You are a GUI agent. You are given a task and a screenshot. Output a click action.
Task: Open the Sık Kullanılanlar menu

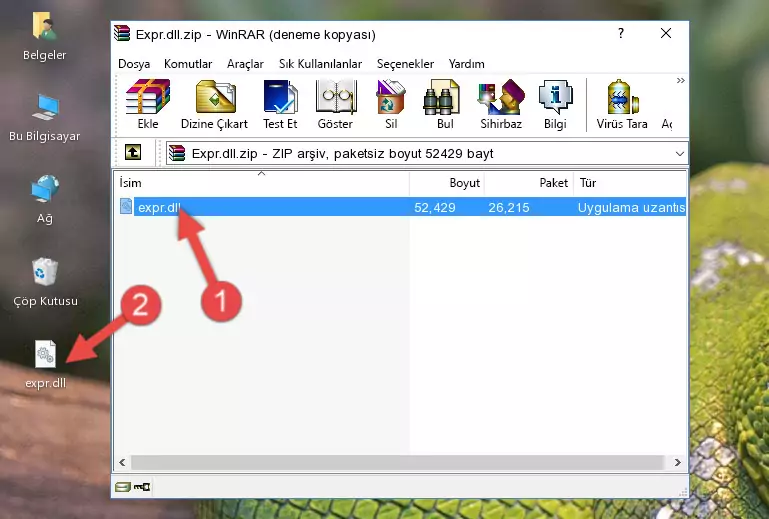[x=320, y=64]
